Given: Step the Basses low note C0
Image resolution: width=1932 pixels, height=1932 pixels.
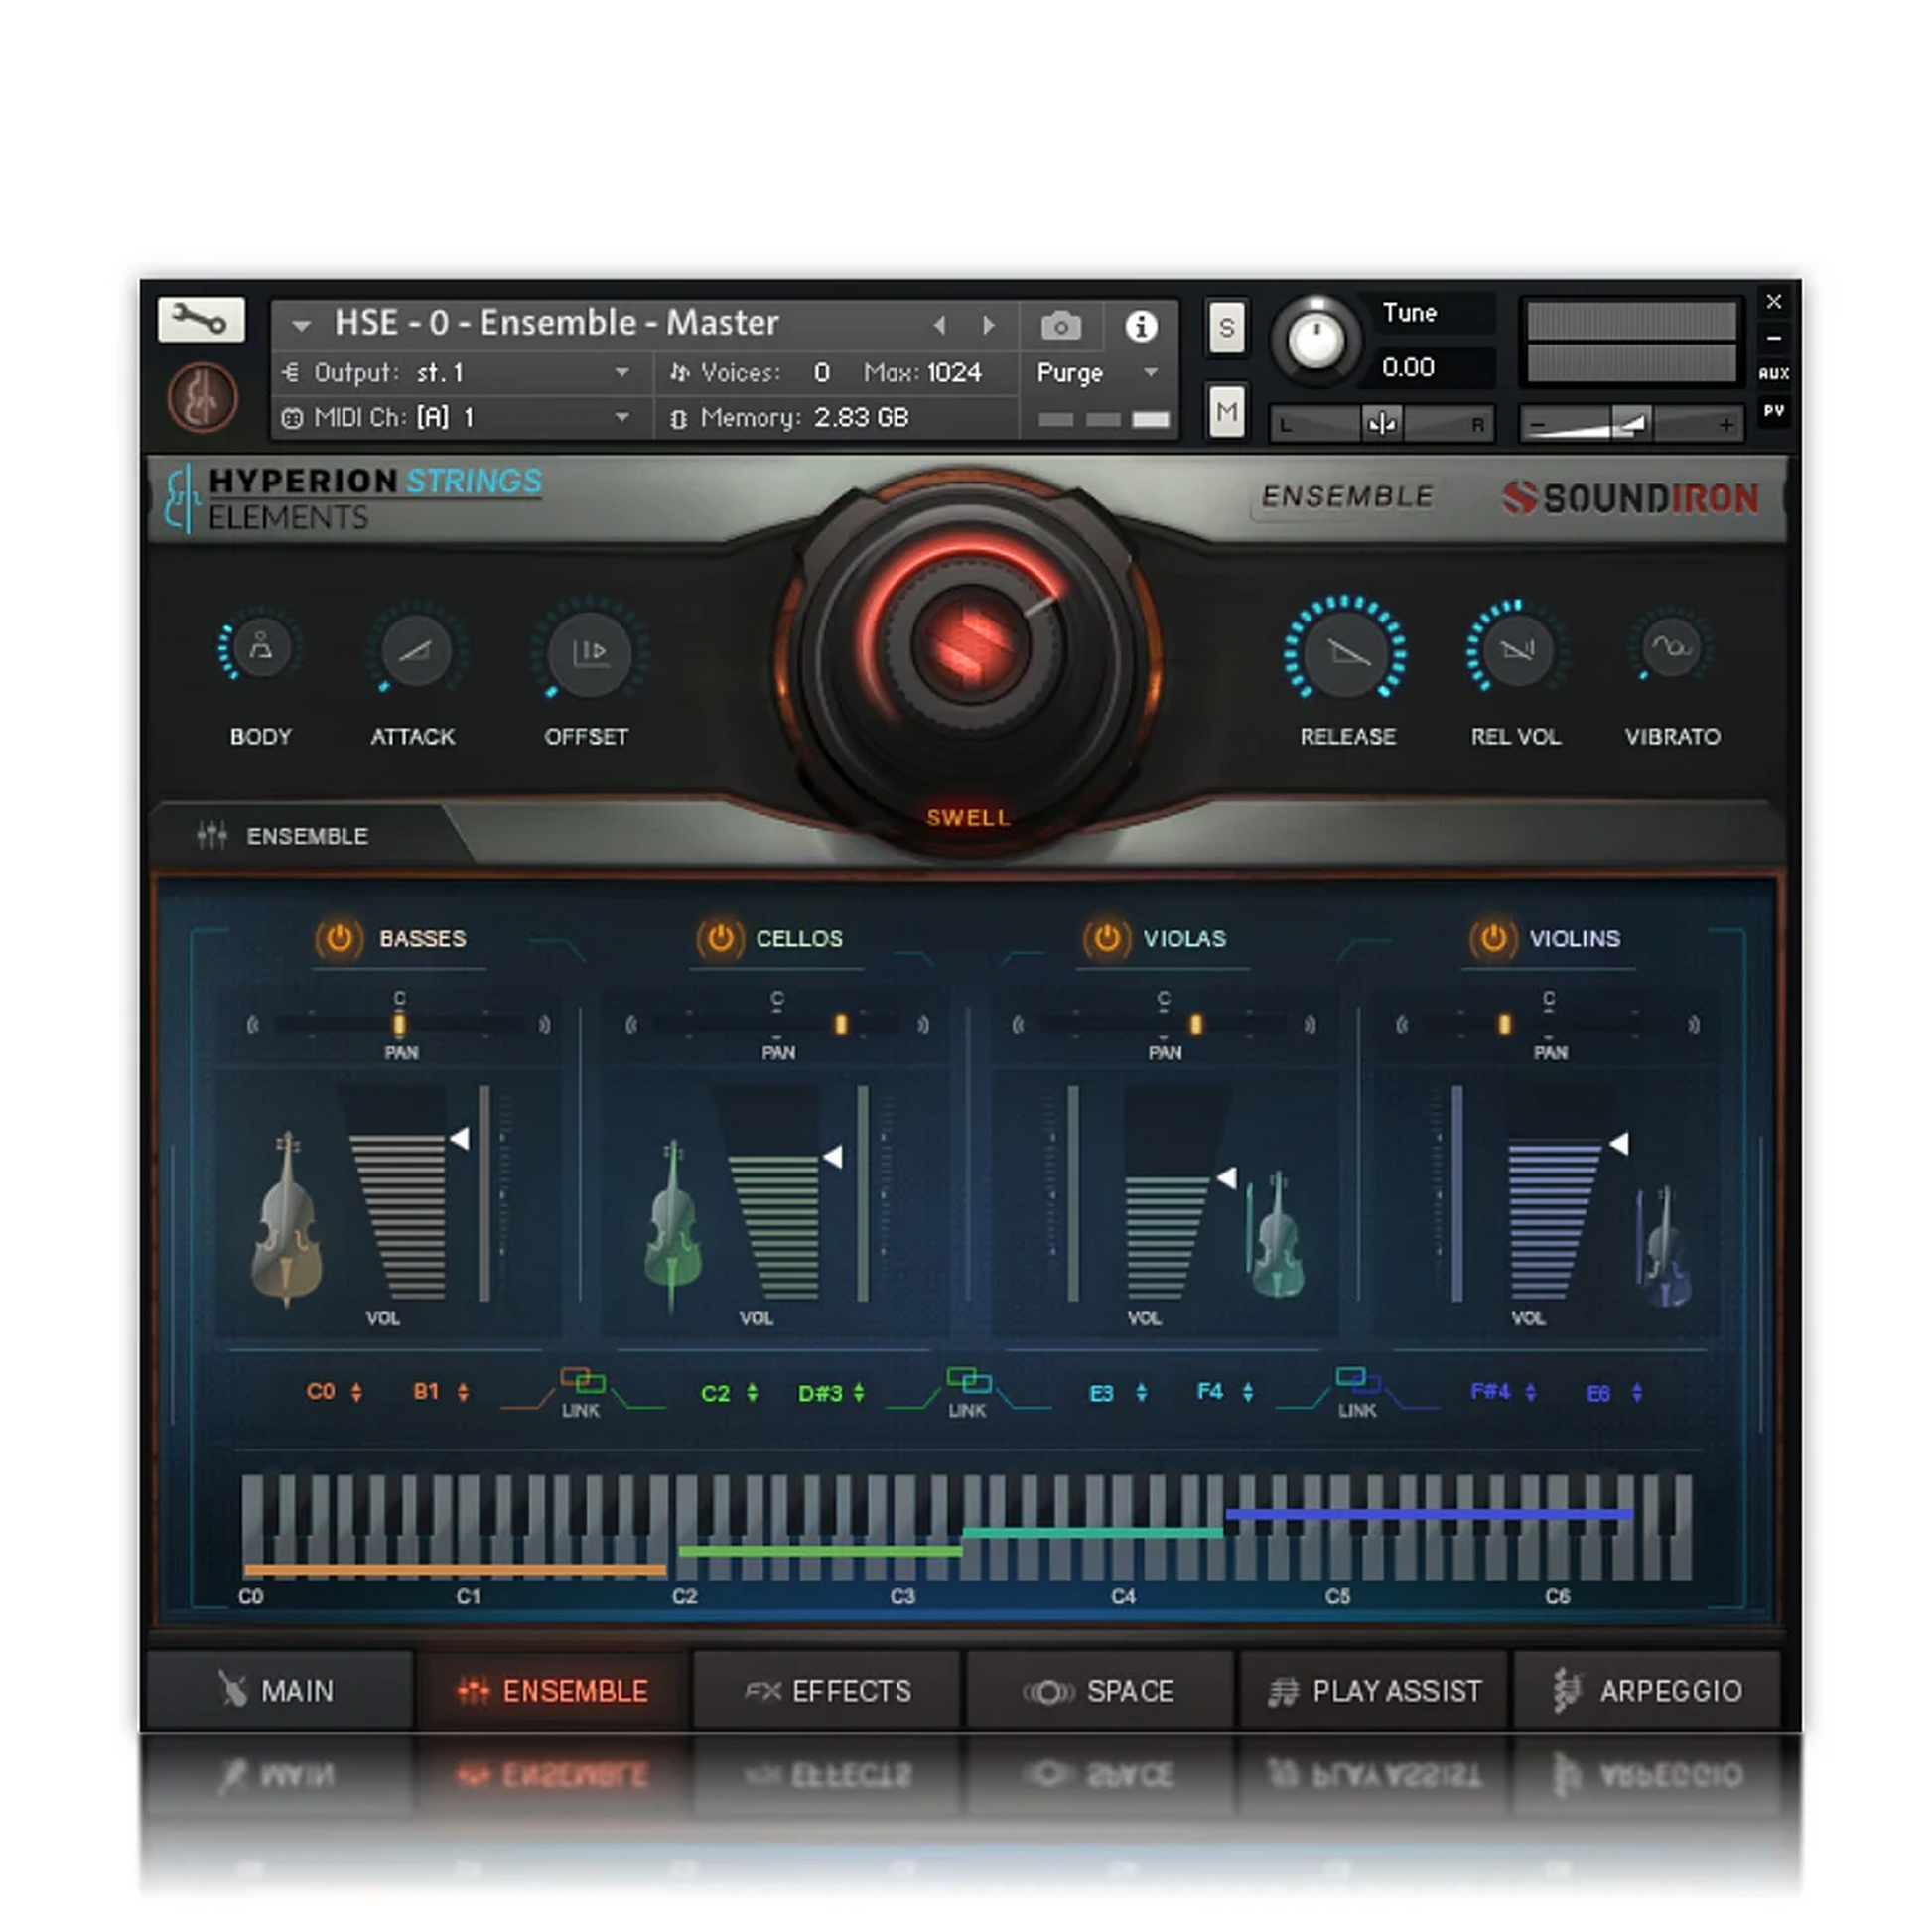Looking at the screenshot, I should 356,1391.
